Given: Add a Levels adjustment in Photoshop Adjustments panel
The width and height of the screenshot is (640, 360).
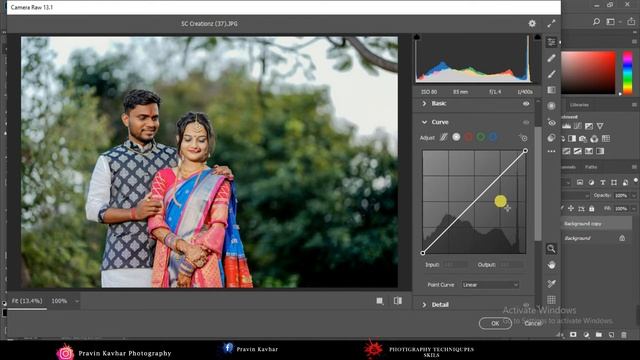Looking at the screenshot, I should coord(567,126).
